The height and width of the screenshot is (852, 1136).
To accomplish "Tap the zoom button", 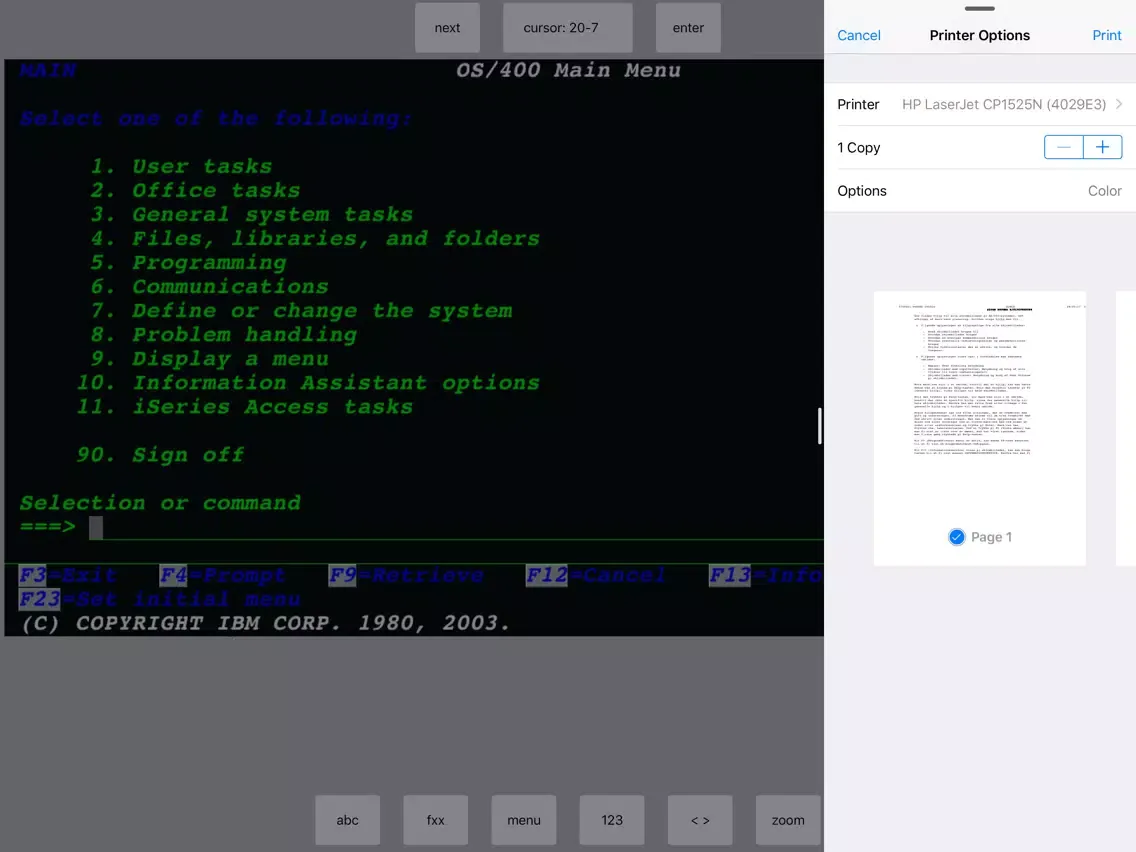I will click(x=787, y=820).
